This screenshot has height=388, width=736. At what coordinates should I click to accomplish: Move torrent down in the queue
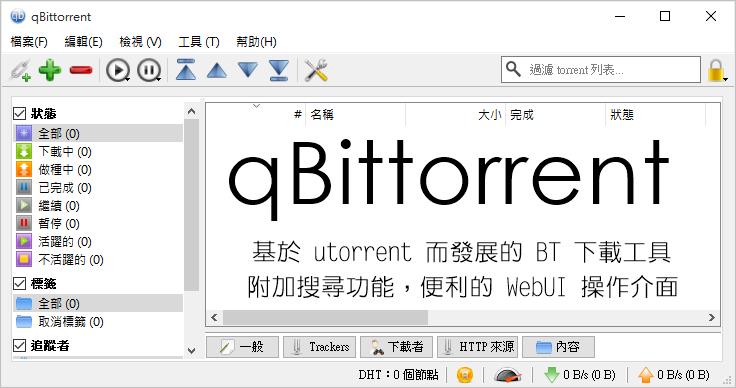[248, 70]
